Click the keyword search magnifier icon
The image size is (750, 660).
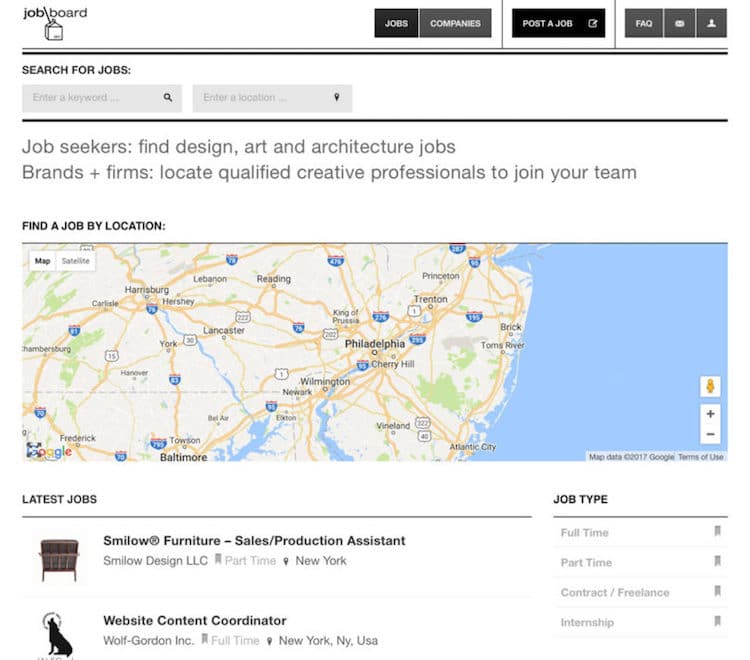pyautogui.click(x=168, y=98)
